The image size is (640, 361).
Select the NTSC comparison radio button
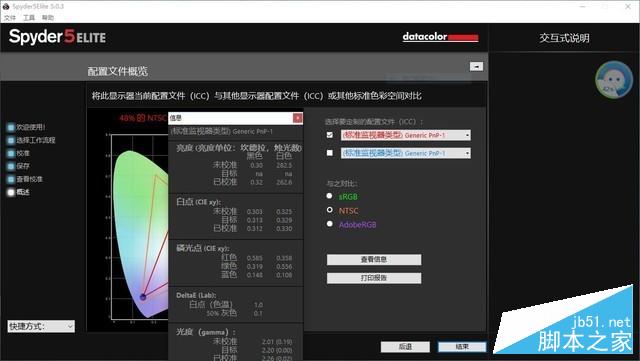tap(329, 210)
